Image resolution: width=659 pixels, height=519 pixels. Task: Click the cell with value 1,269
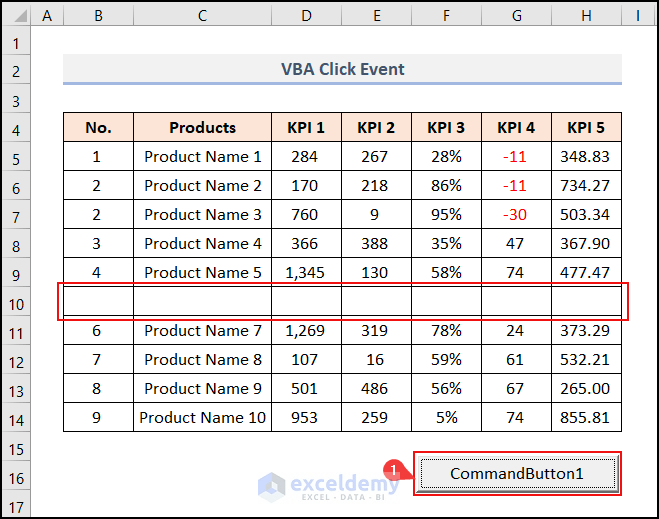coord(306,330)
